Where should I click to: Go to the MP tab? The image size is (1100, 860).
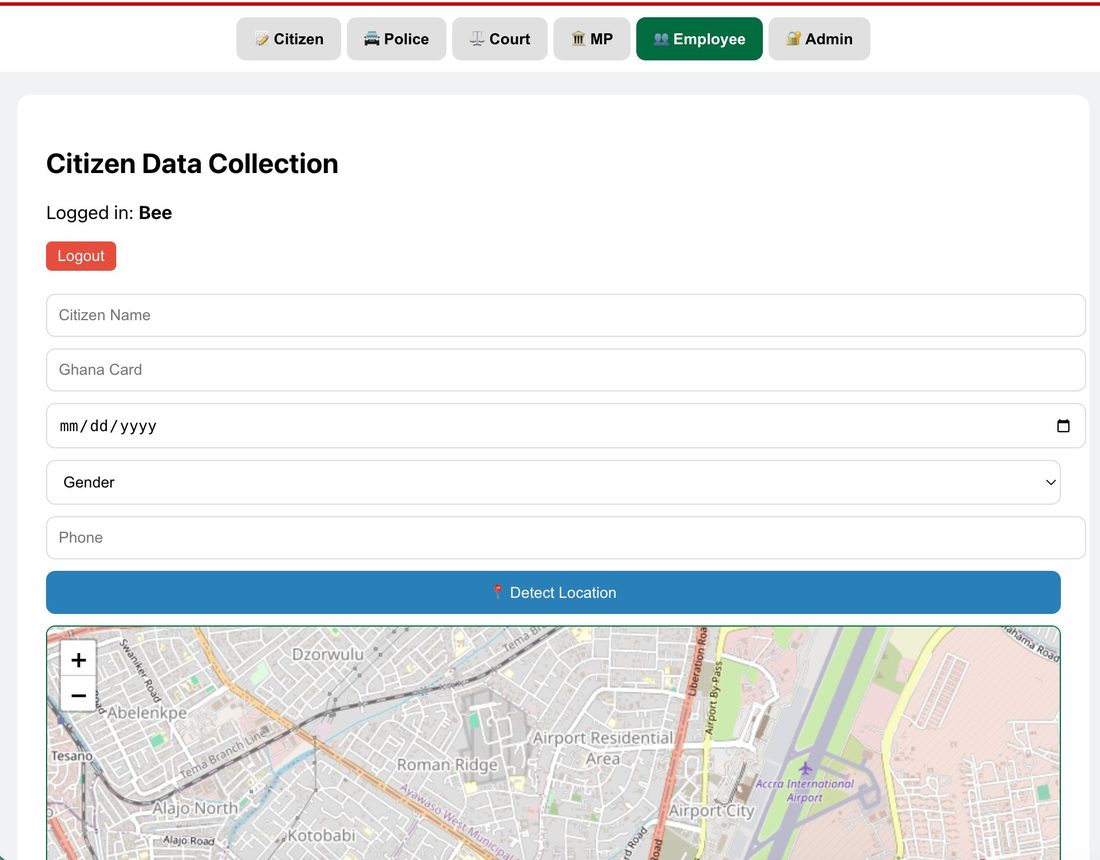coord(591,39)
